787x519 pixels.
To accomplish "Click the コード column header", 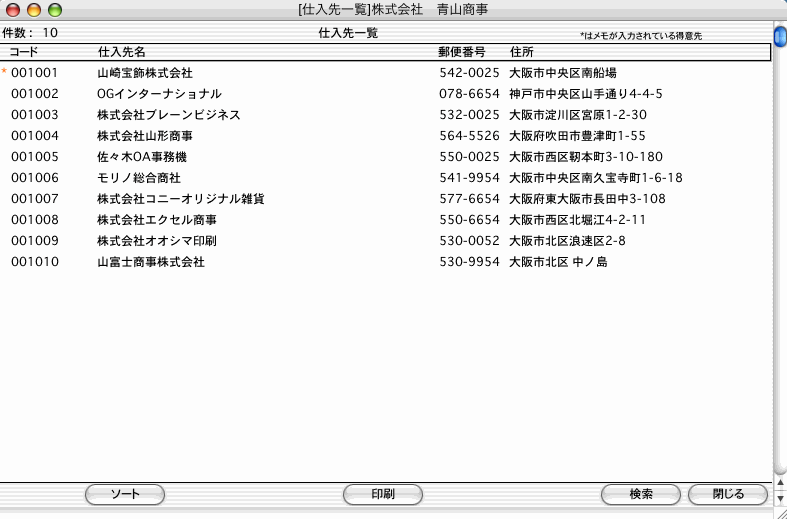I will [x=24, y=51].
